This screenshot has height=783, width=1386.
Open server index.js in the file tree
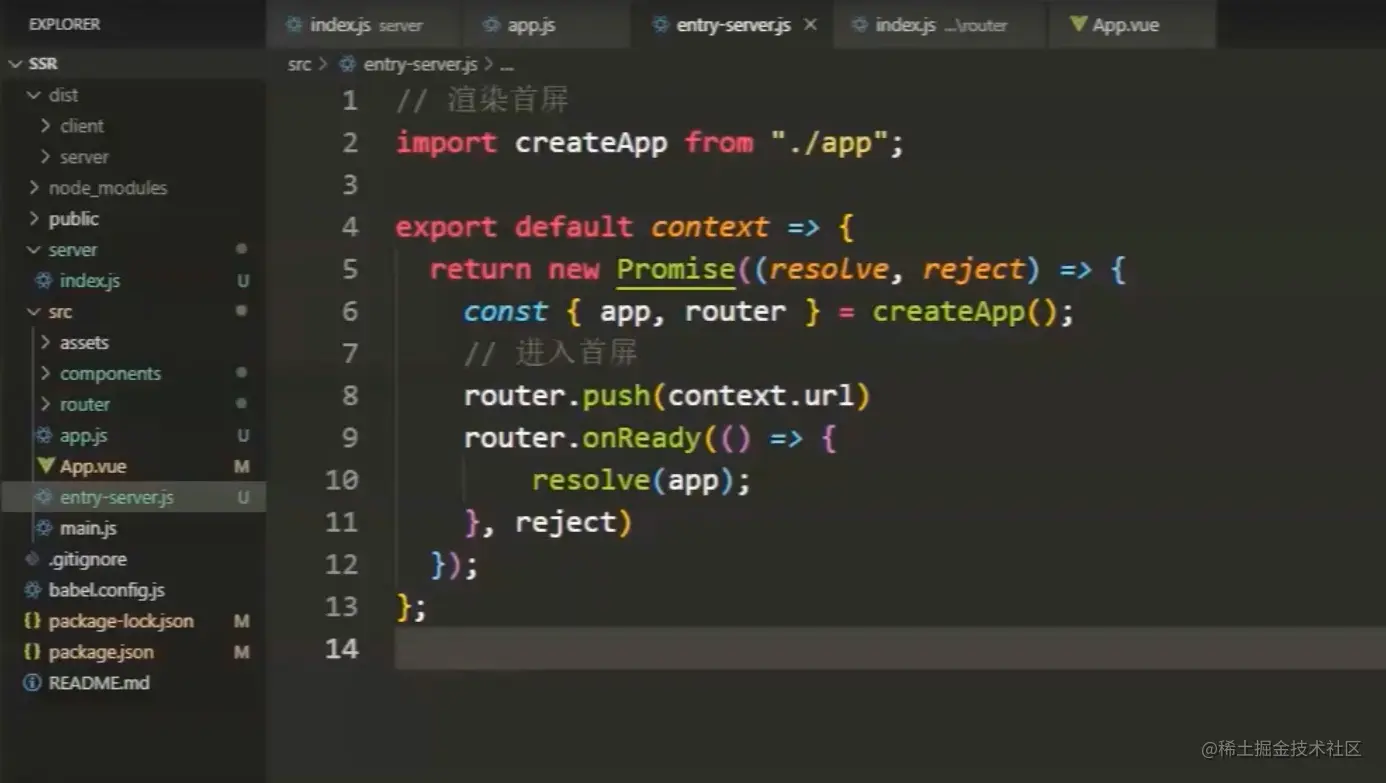[89, 281]
